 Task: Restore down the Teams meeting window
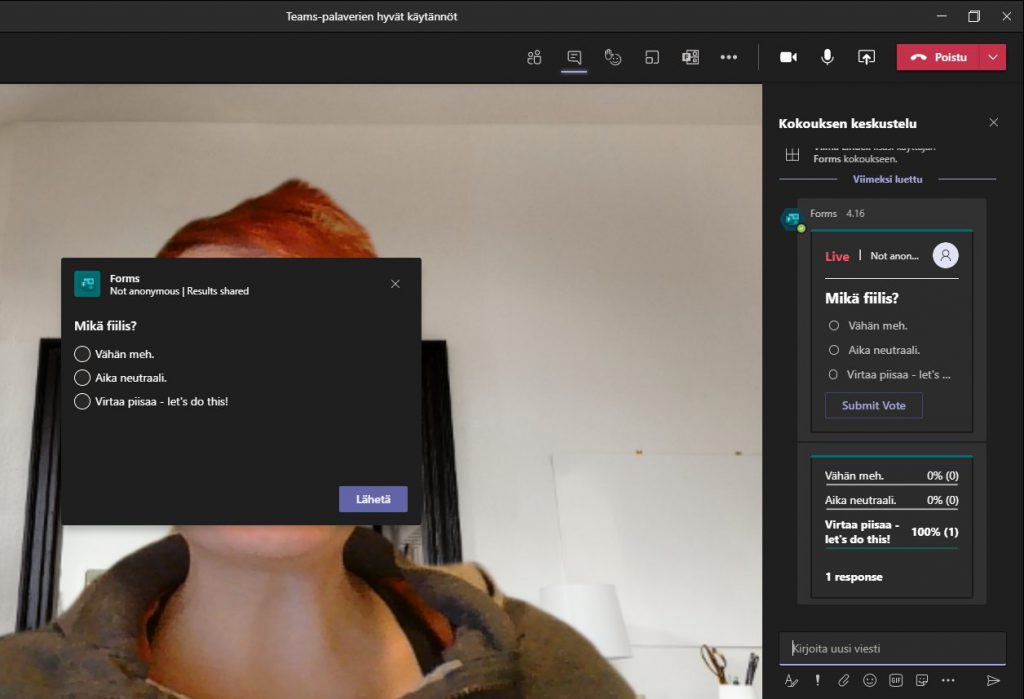[x=974, y=16]
